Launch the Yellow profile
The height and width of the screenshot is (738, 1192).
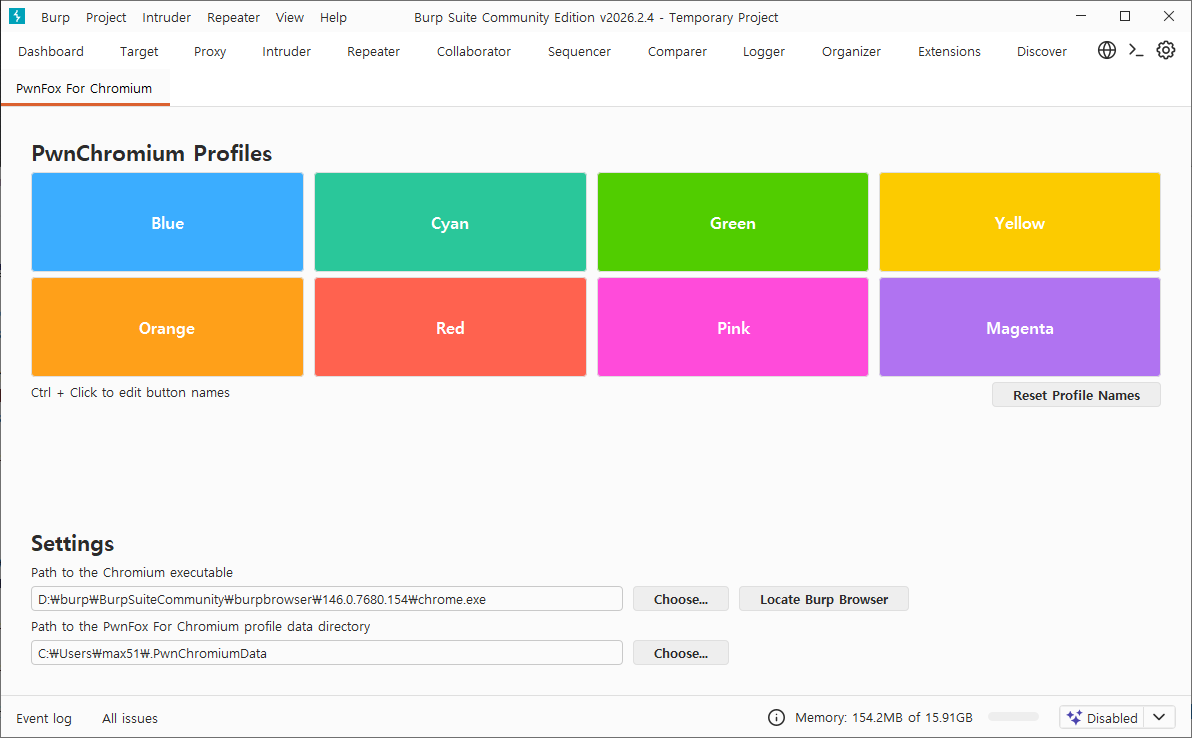(x=1019, y=222)
